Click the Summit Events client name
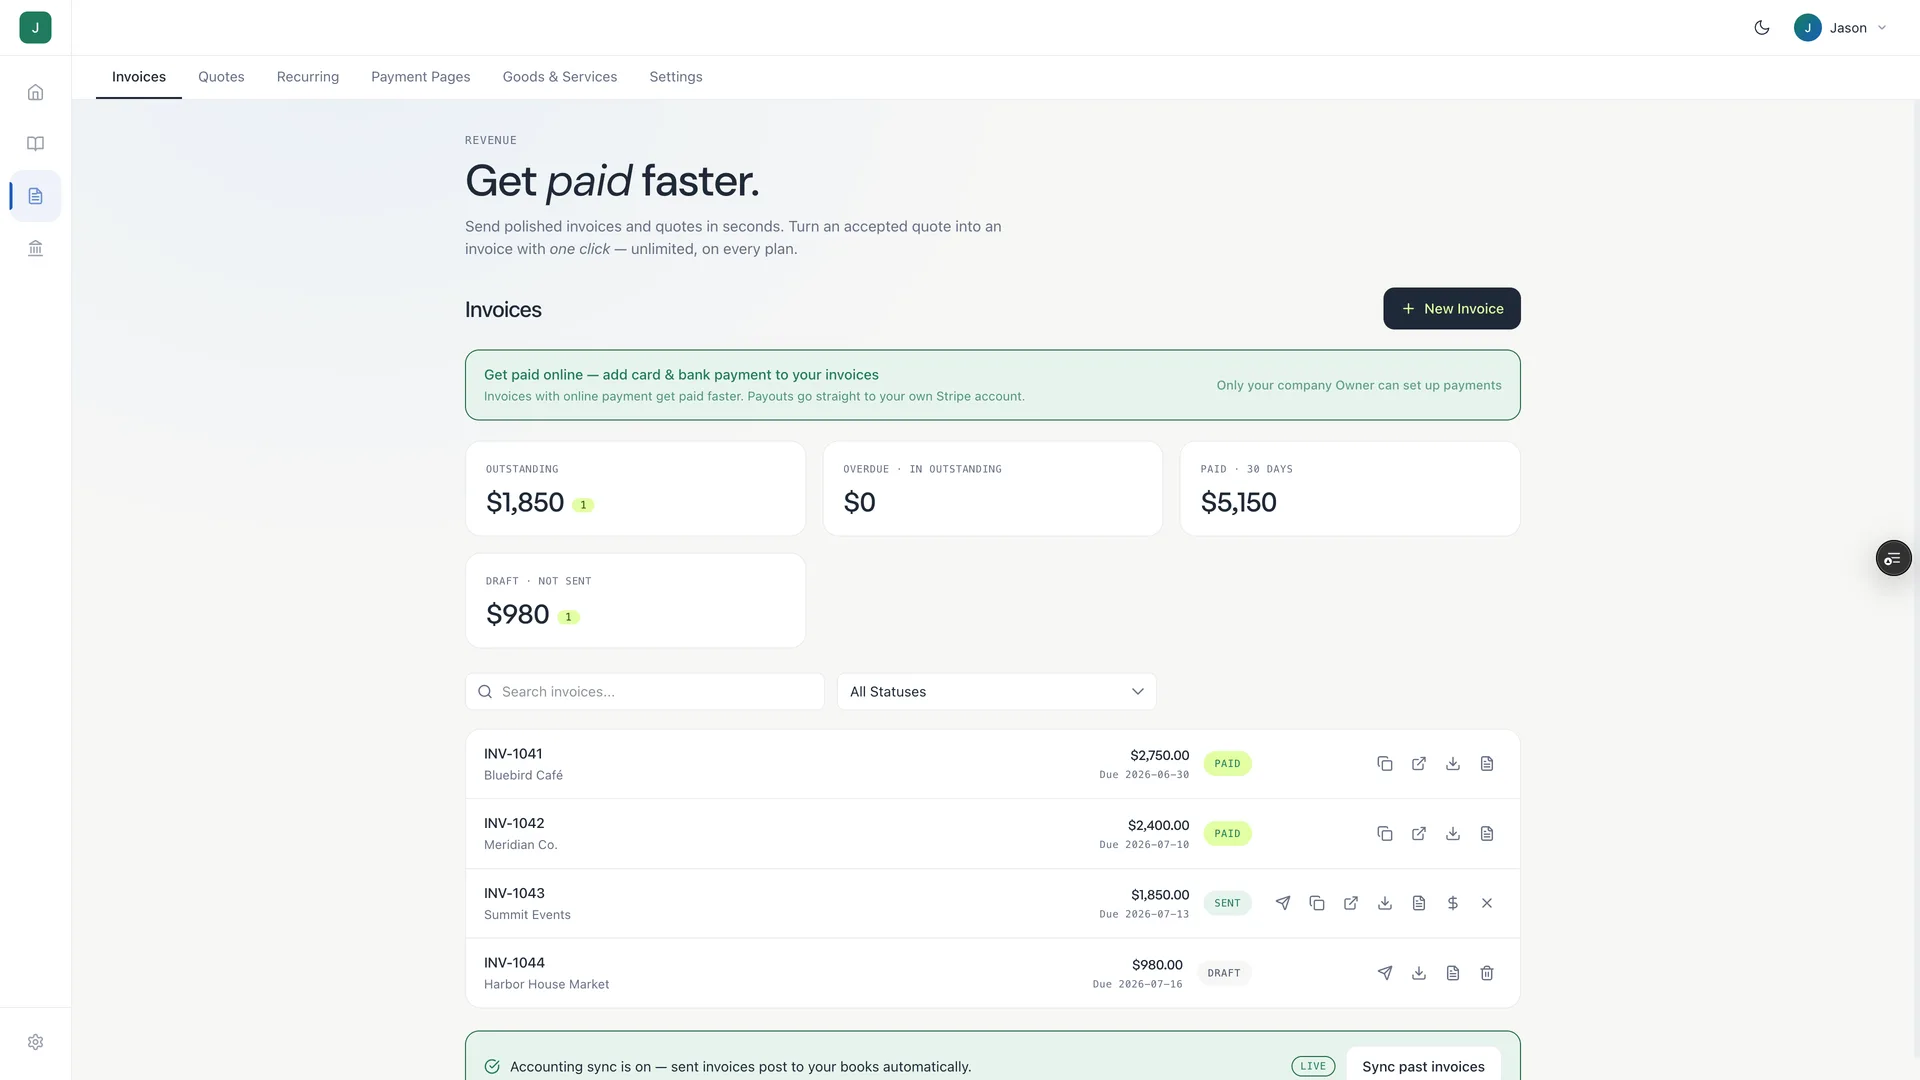 (527, 915)
